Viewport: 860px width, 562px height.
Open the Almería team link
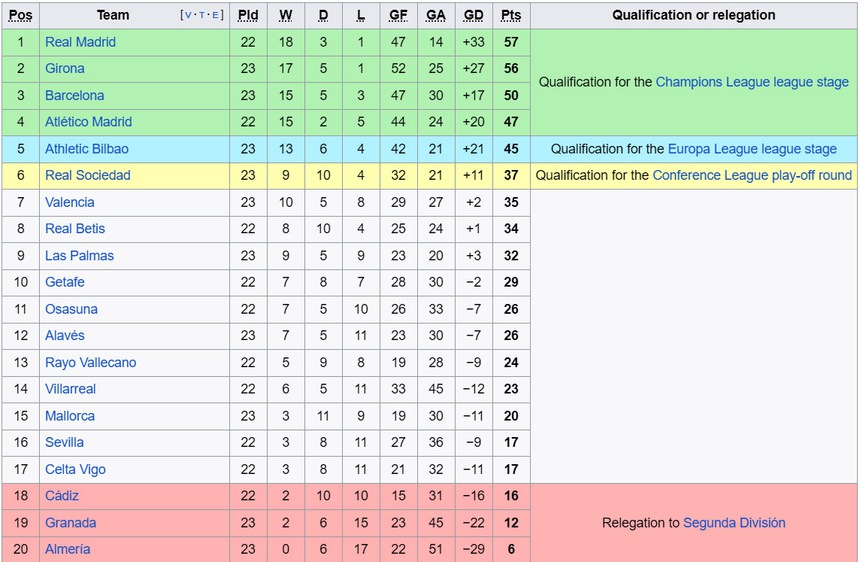click(67, 549)
